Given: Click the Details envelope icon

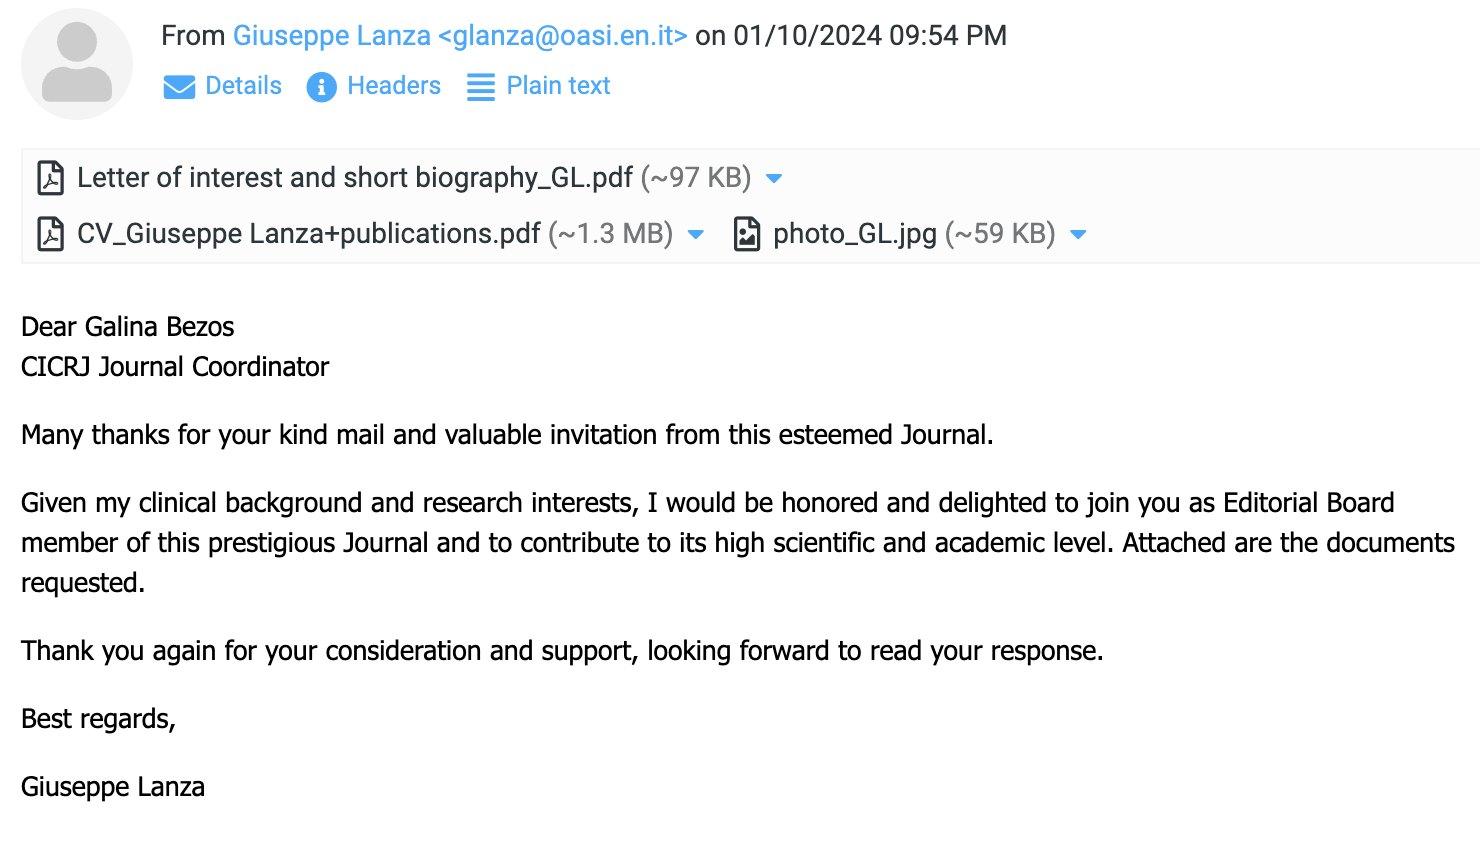Looking at the screenshot, I should [x=179, y=87].
